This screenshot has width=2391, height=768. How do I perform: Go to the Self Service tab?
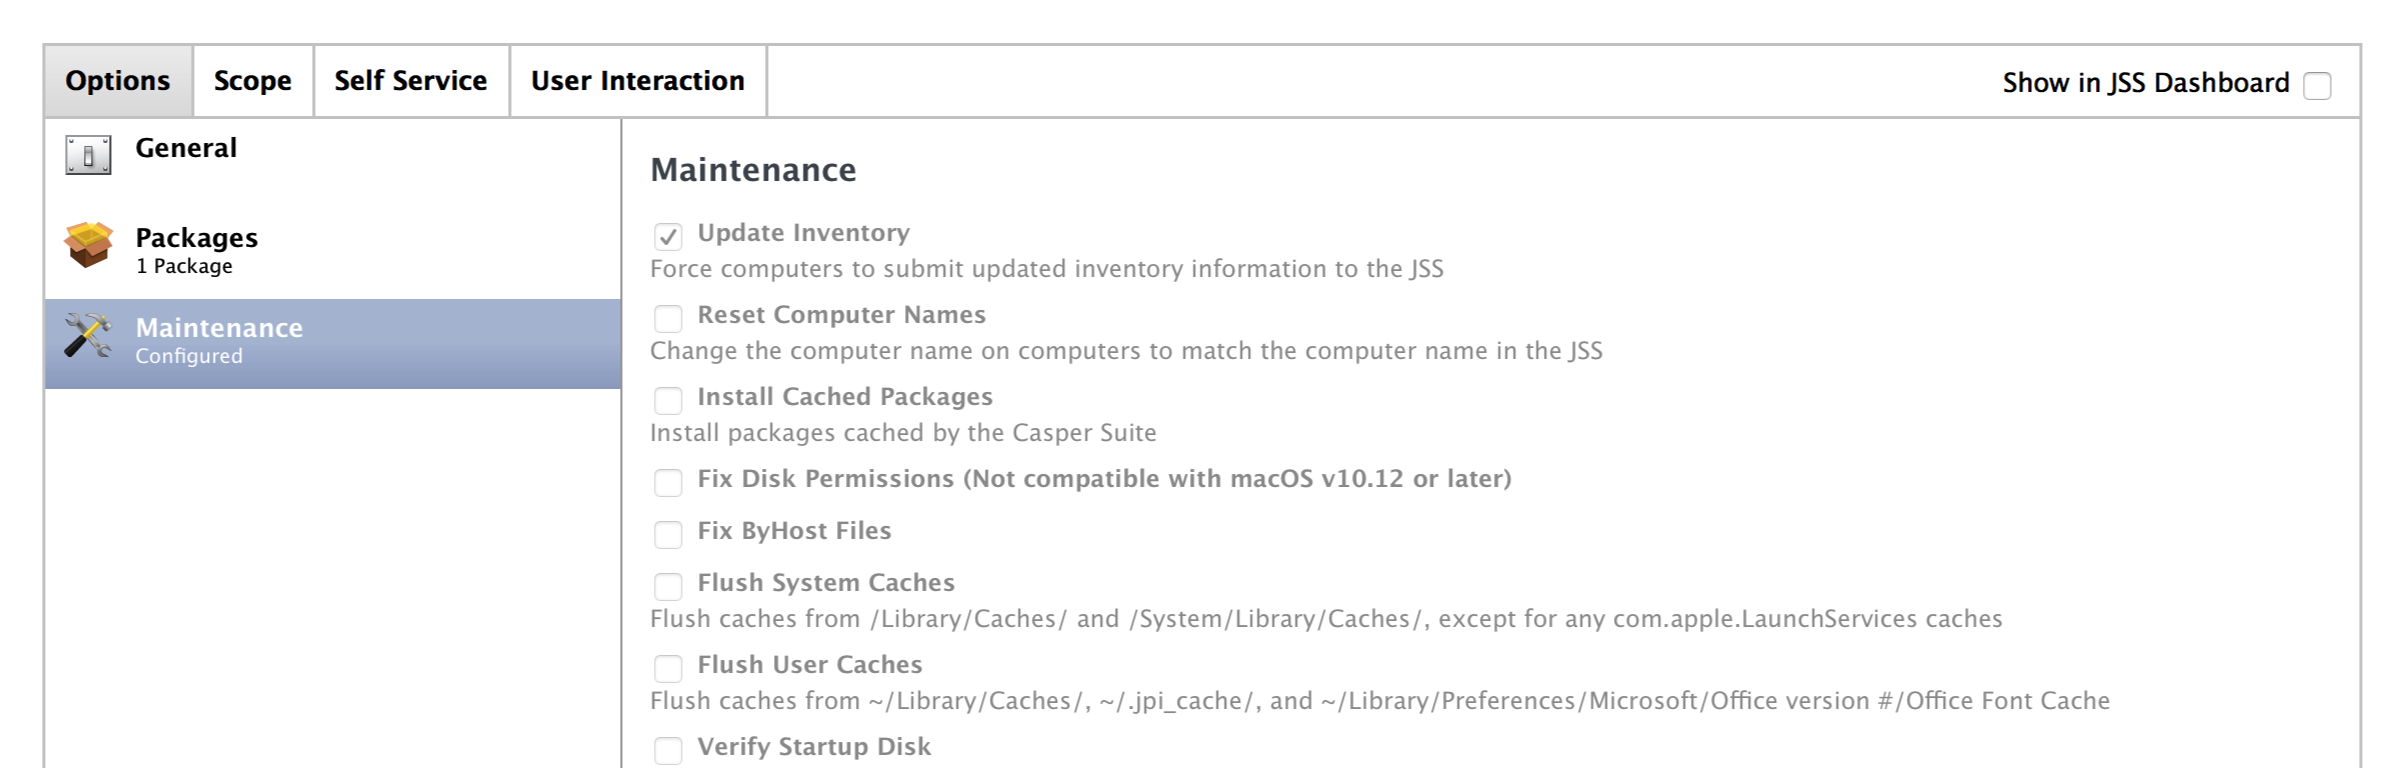click(411, 81)
